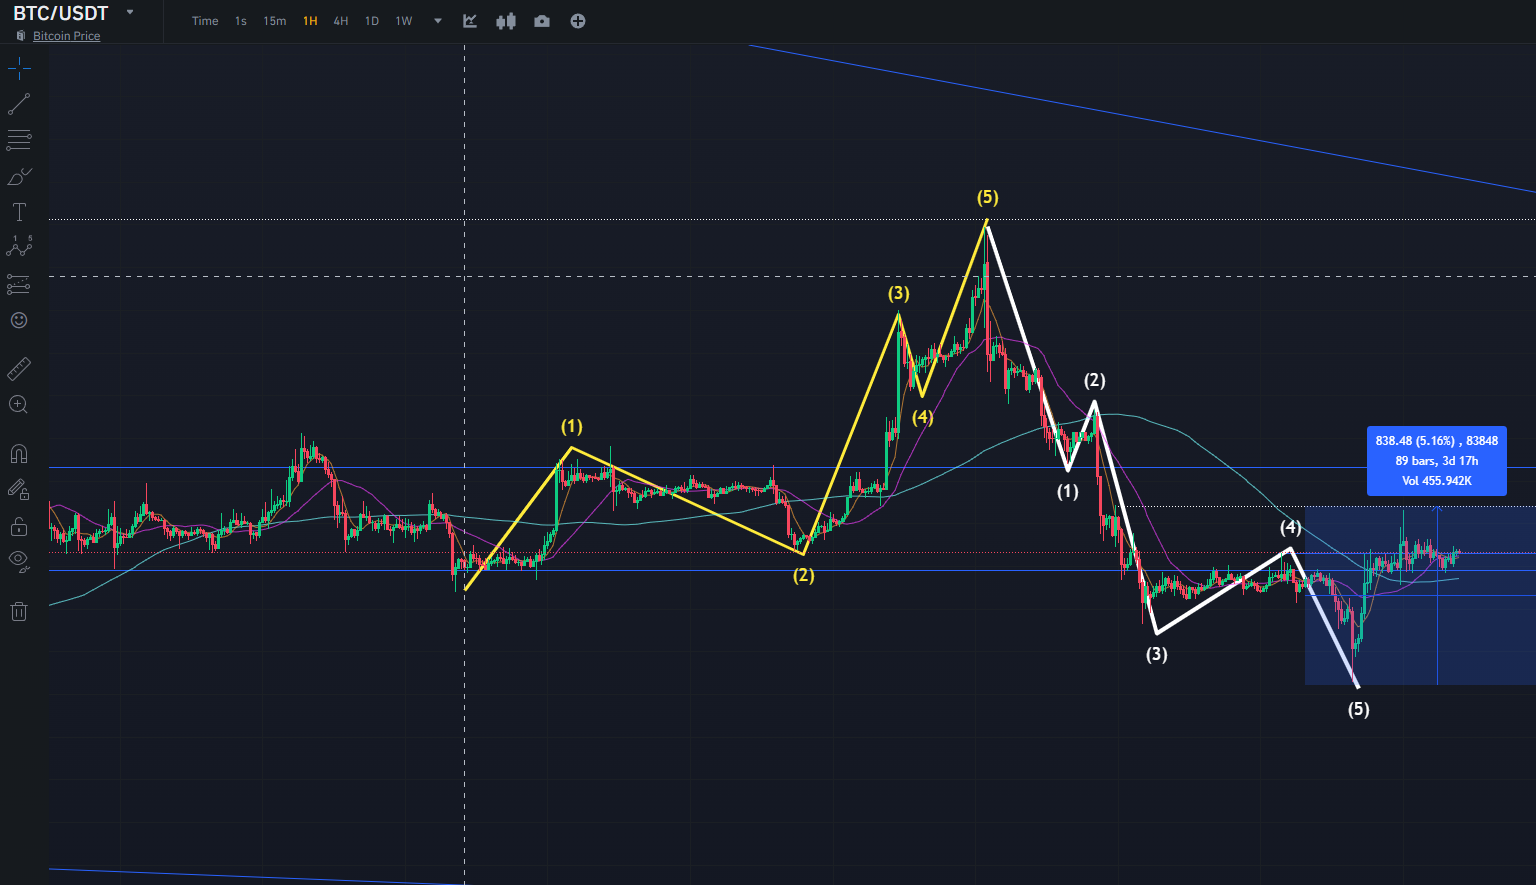Select the 4H interval
This screenshot has width=1536, height=885.
[341, 21]
